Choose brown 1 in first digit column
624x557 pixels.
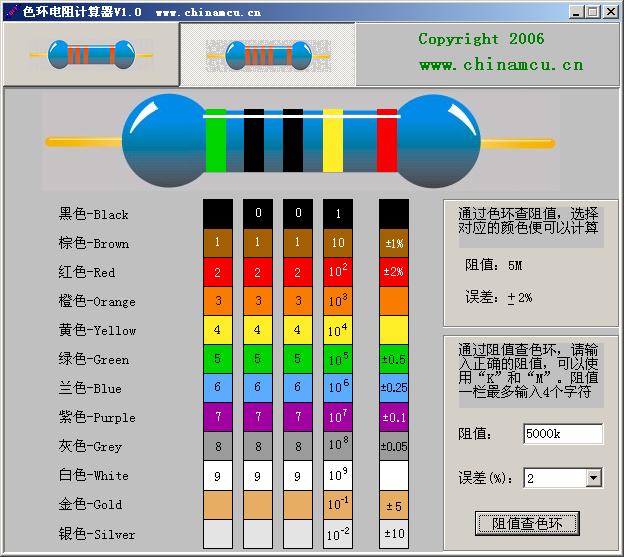pos(218,242)
